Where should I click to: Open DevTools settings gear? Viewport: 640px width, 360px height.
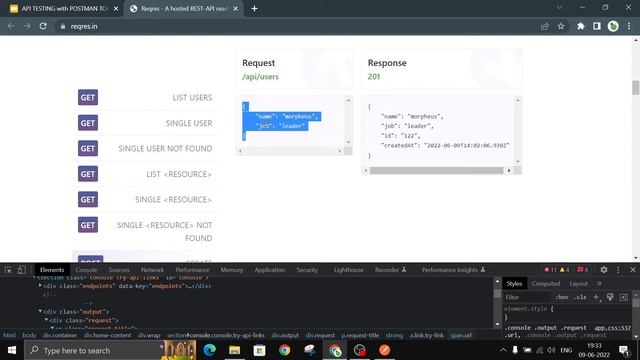coord(604,270)
